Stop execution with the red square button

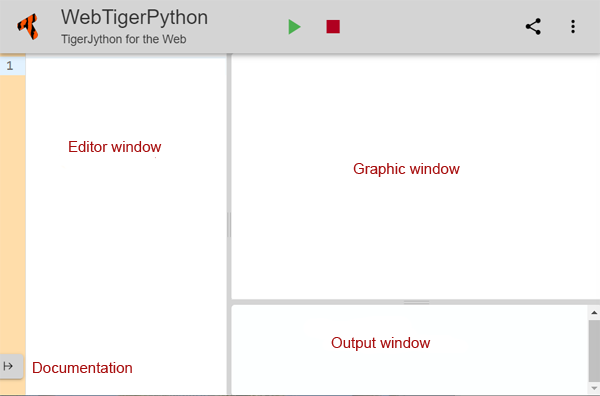(x=333, y=27)
